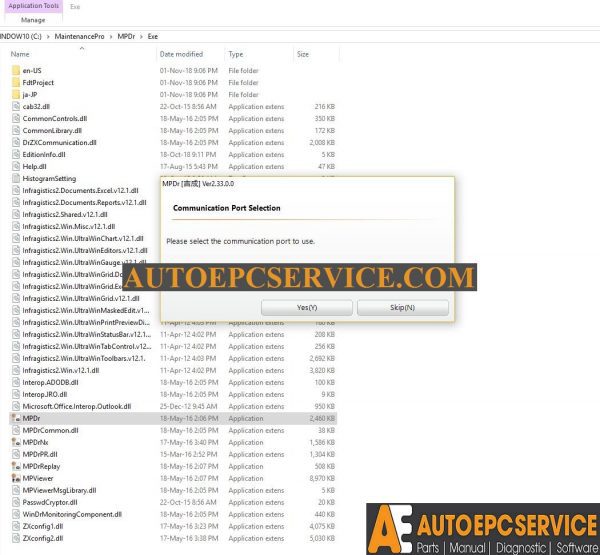Select Infragistics2.Win.UltraWinChart.v12.1.dll file name

pyautogui.click(x=83, y=238)
